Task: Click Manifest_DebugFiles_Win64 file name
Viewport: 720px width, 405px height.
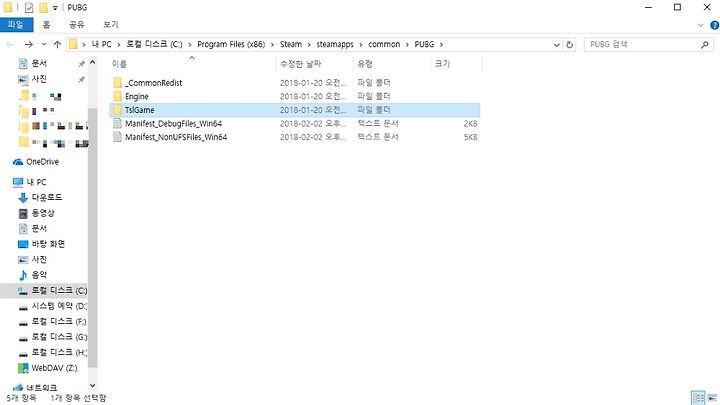Action: click(174, 124)
